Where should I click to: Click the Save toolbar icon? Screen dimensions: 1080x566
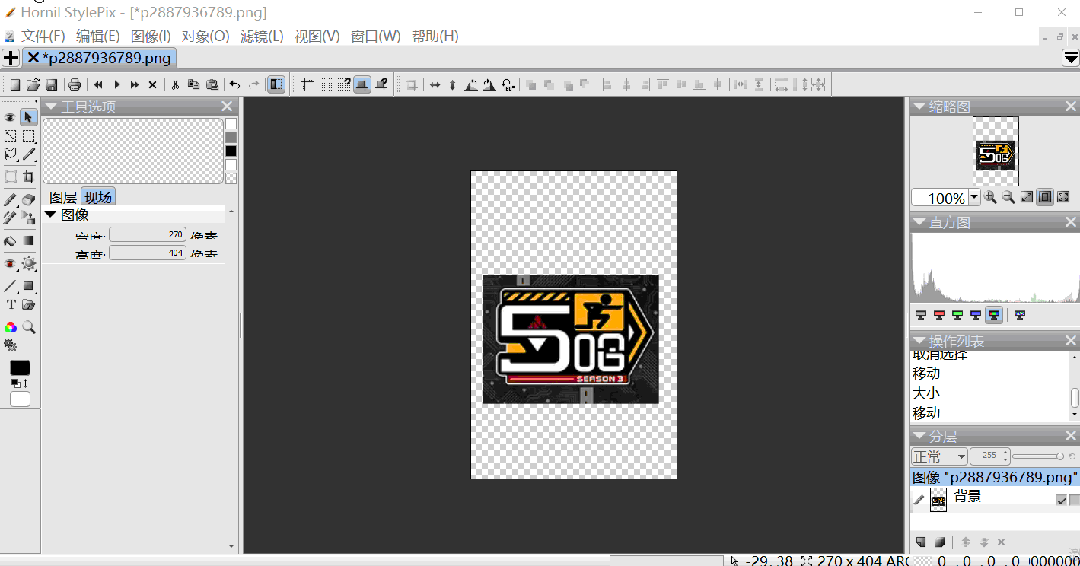pos(51,85)
